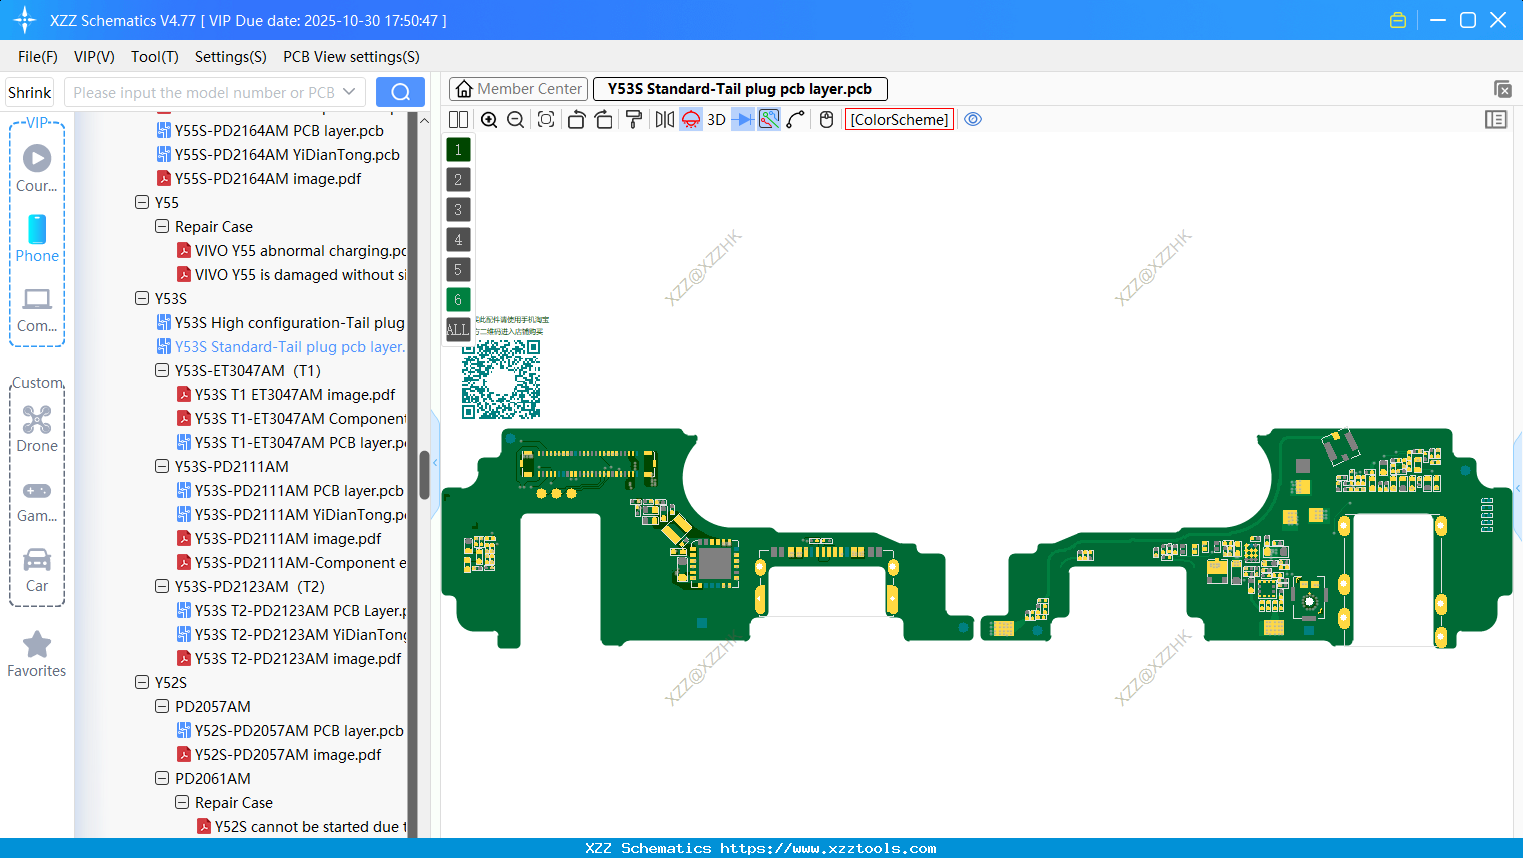Image resolution: width=1523 pixels, height=858 pixels.
Task: Open the PCB View settings menu
Action: (350, 57)
